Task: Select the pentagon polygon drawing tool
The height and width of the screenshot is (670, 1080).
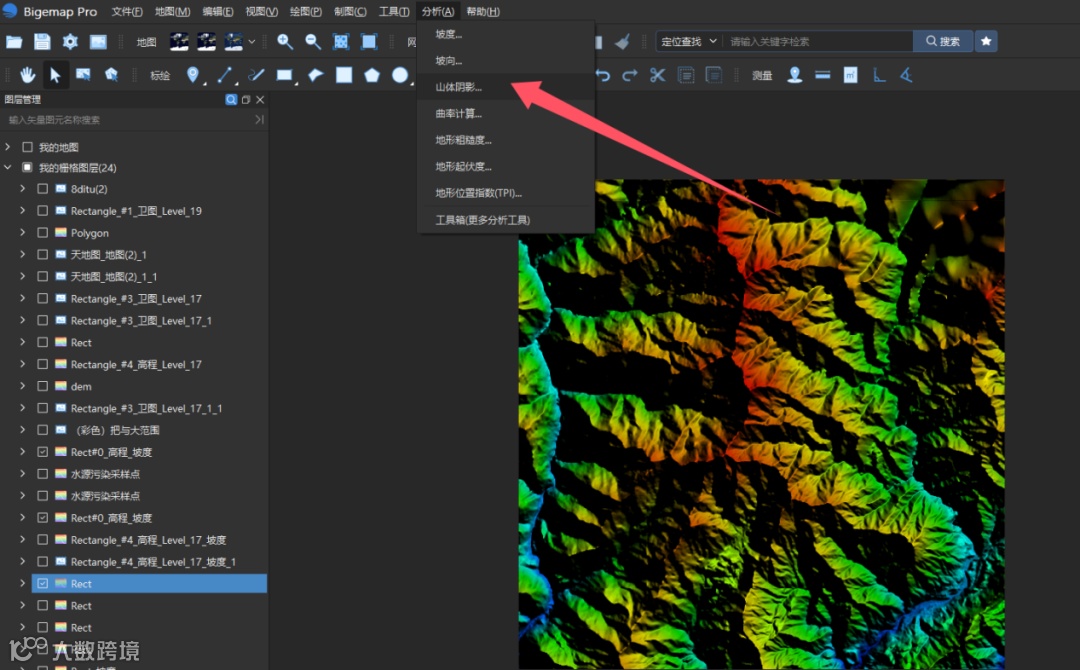Action: click(x=372, y=75)
